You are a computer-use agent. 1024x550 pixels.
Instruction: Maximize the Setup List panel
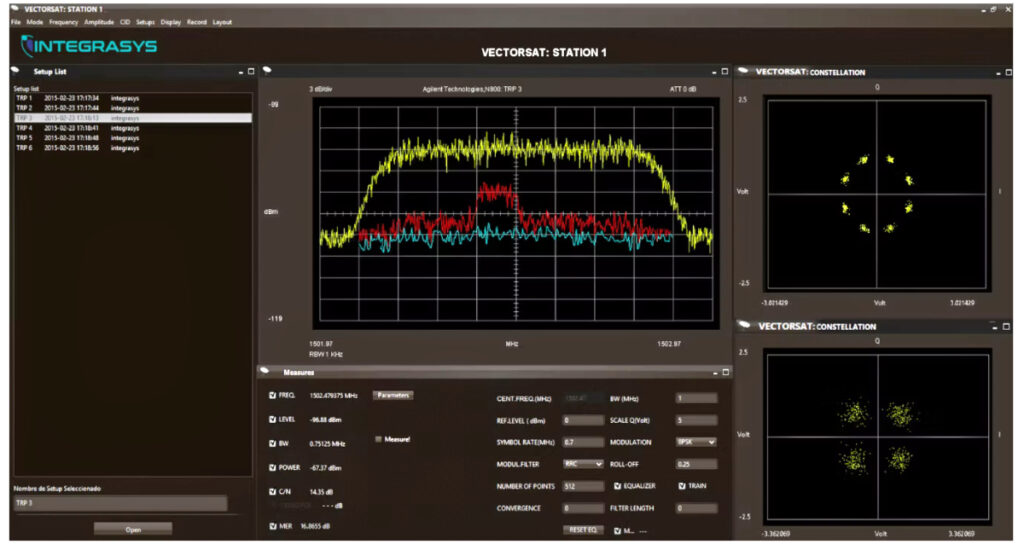point(251,72)
